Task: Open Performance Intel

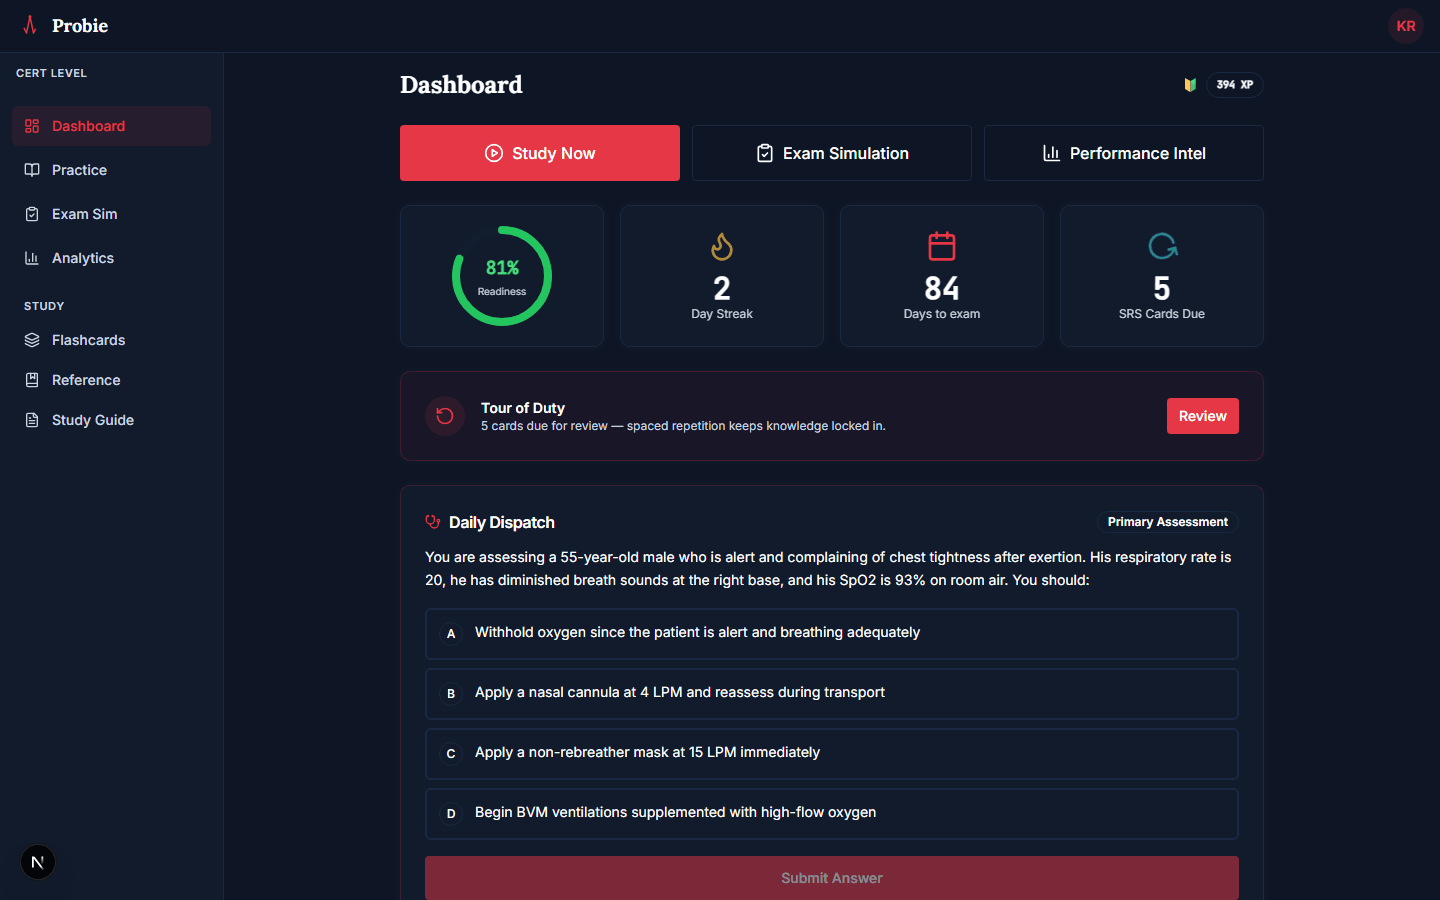Action: (1123, 153)
